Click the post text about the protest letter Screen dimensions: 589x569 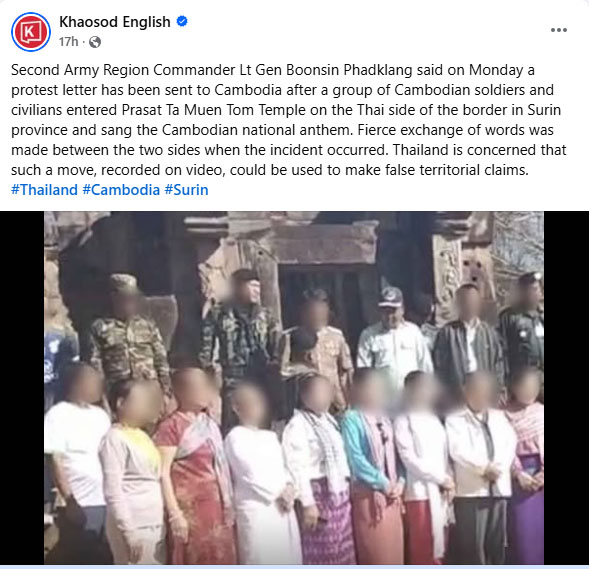288,120
